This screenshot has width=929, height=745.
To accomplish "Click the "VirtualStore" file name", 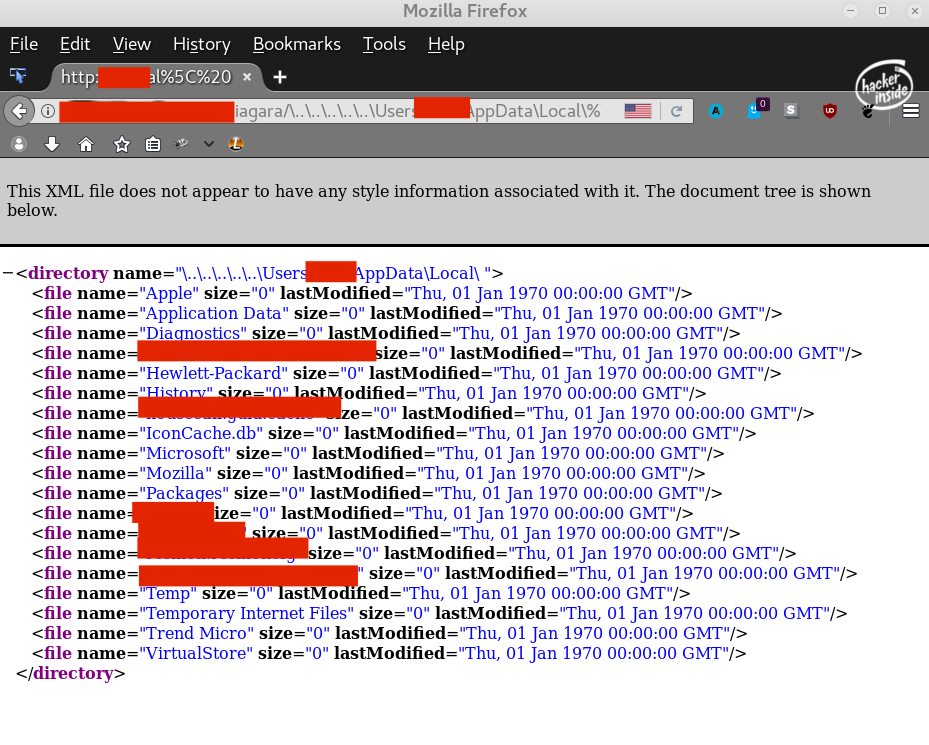I will 196,653.
